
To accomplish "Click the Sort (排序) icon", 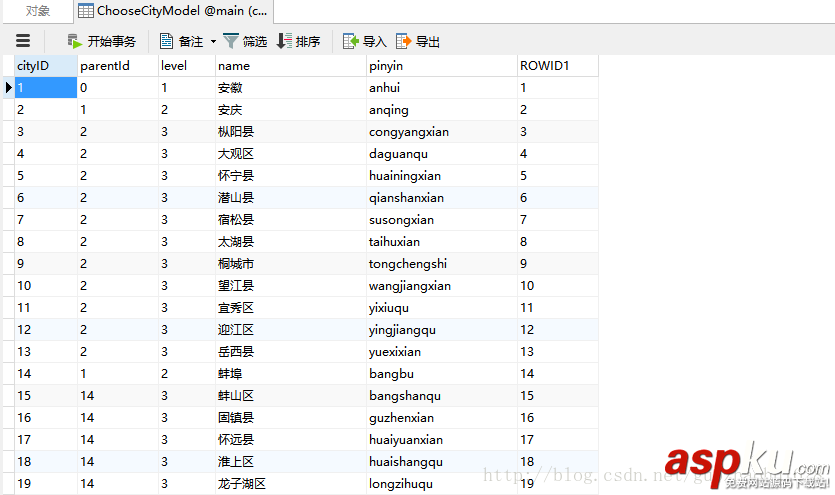I will 284,41.
